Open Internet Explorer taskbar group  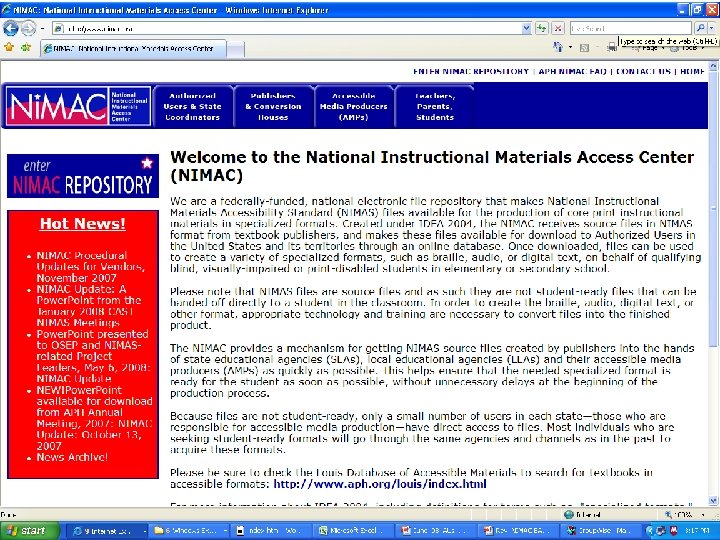(x=109, y=531)
